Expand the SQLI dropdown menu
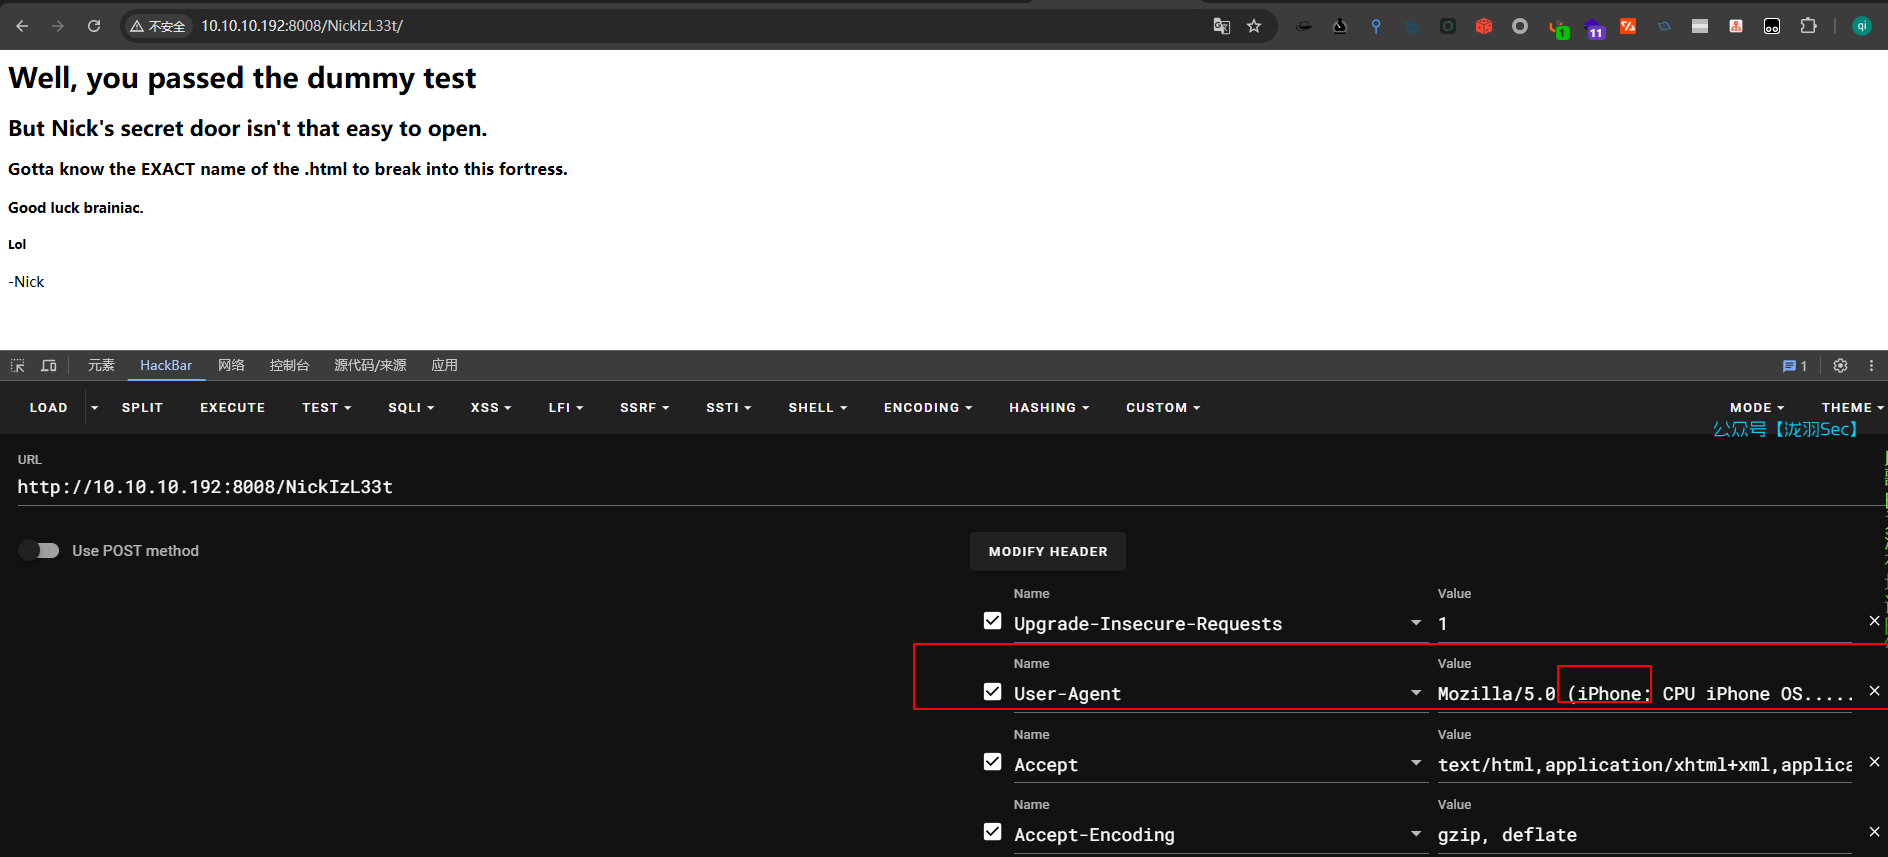Viewport: 1888px width, 857px height. (411, 408)
